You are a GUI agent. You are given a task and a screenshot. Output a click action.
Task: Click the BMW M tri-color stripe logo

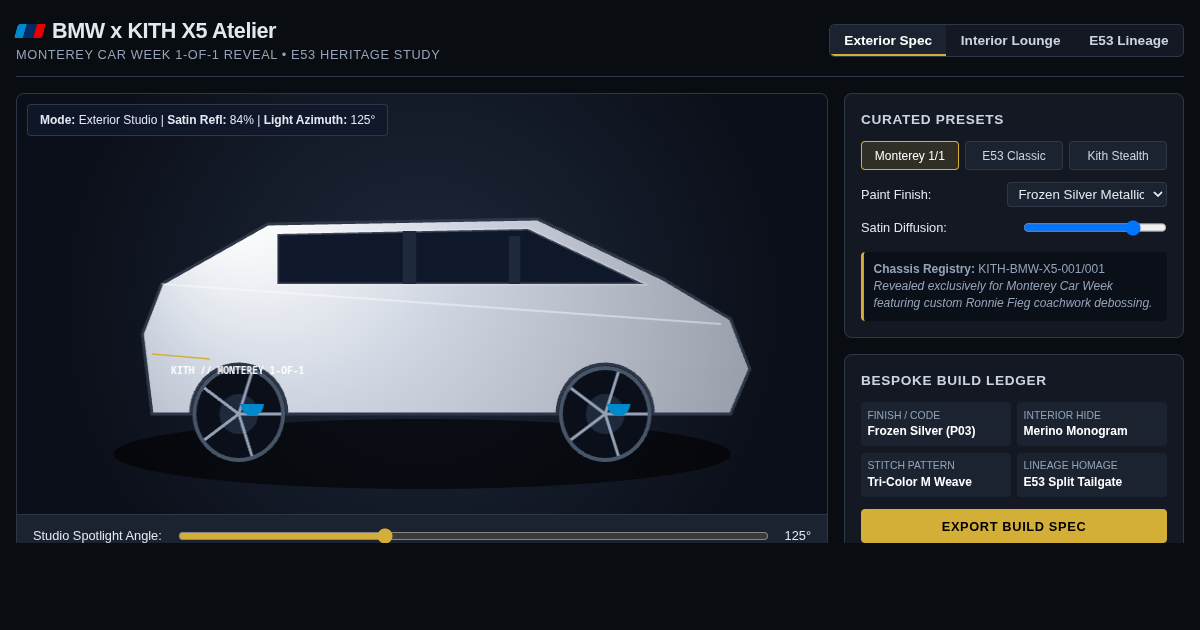click(x=30, y=31)
